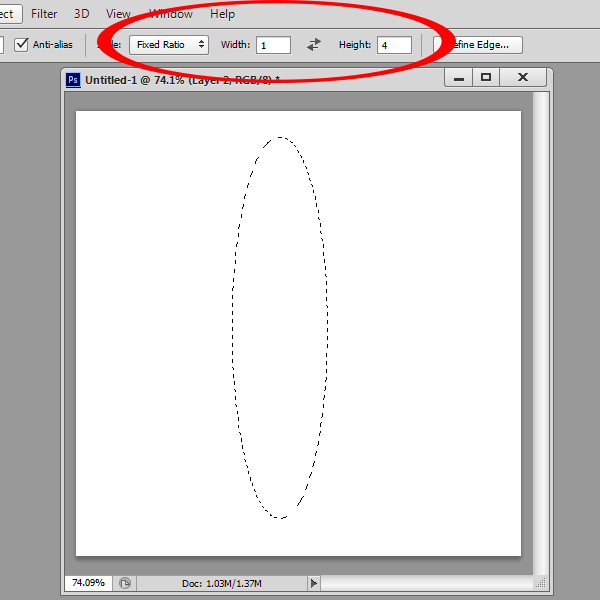Click the Refine Edge button

(478, 45)
